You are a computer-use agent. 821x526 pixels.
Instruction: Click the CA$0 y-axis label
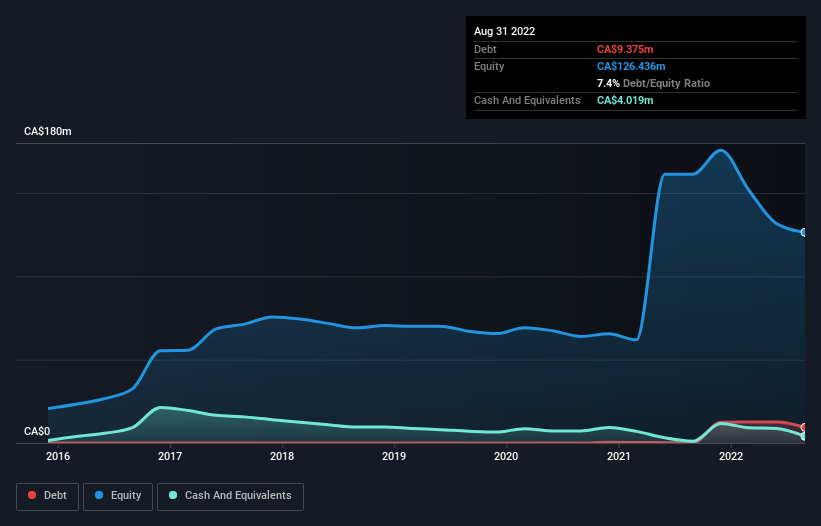[x=37, y=431]
